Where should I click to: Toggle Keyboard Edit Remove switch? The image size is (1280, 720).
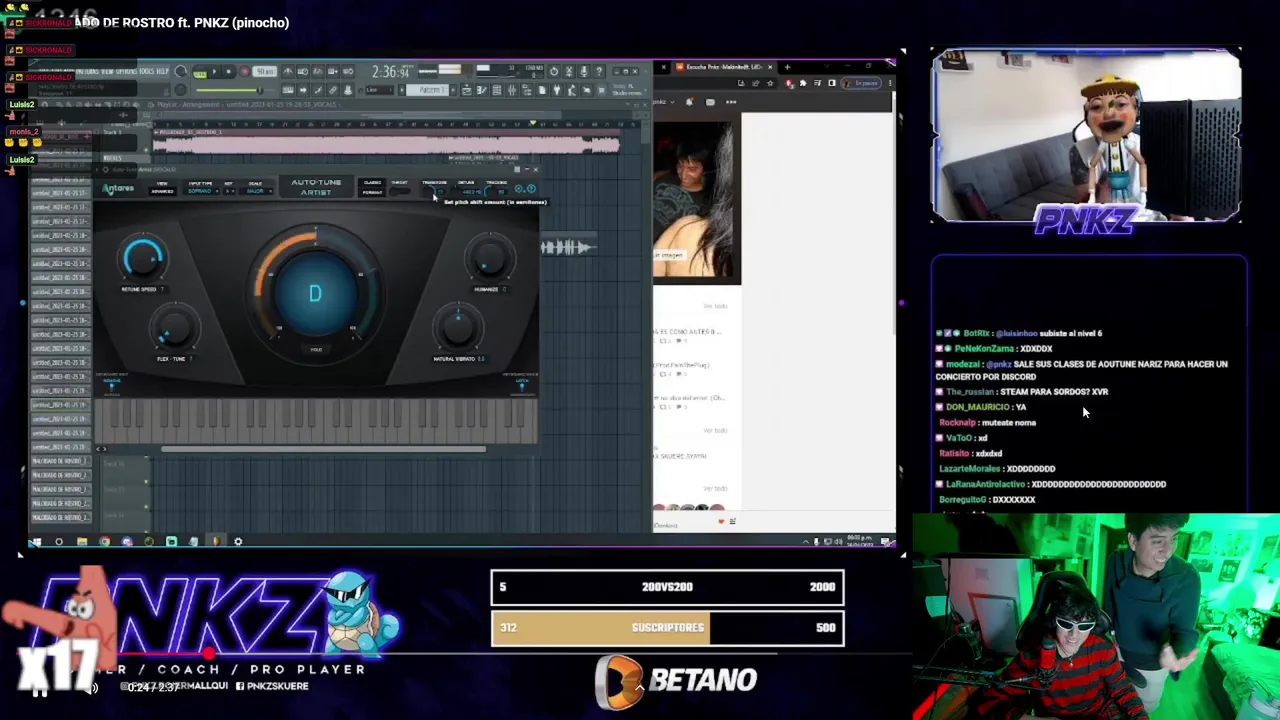(112, 387)
